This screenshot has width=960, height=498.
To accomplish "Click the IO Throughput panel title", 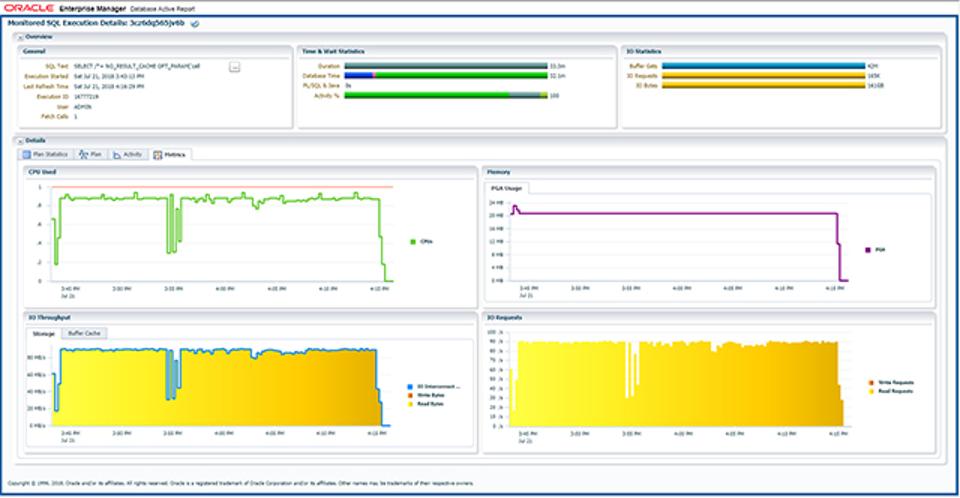I will pos(49,318).
